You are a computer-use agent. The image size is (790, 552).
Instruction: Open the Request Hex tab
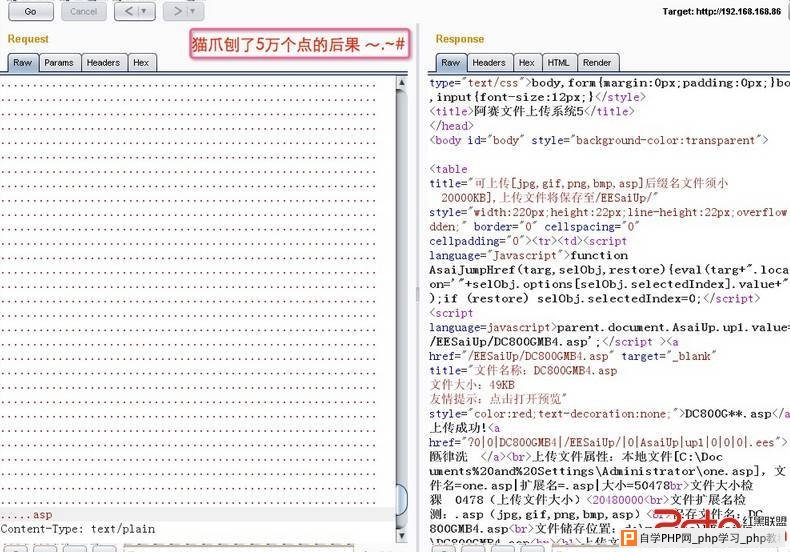[x=142, y=63]
